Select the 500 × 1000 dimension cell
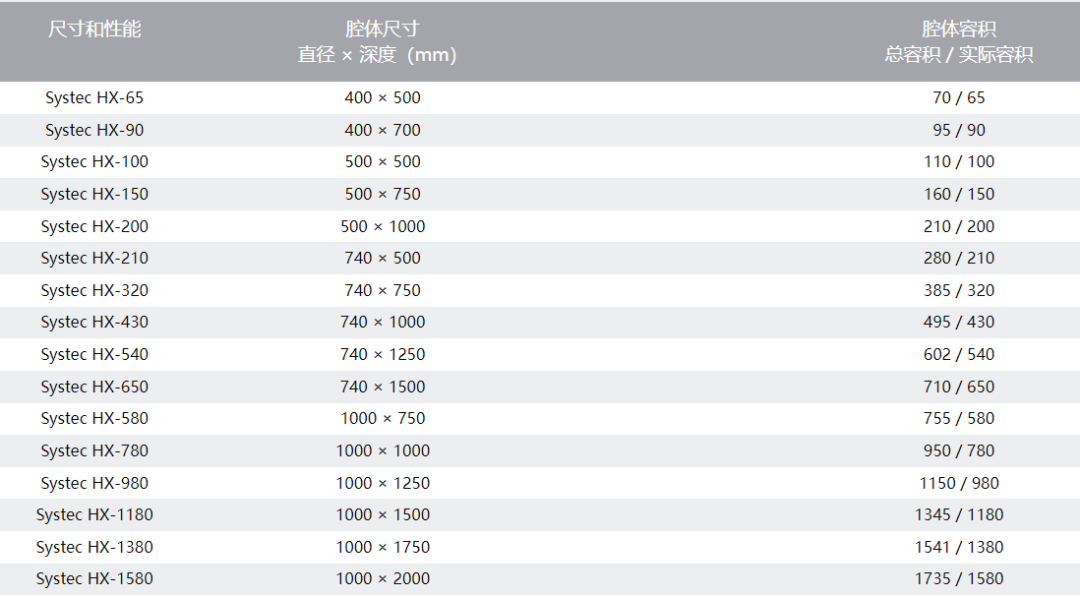Image resolution: width=1080 pixels, height=597 pixels. [382, 226]
